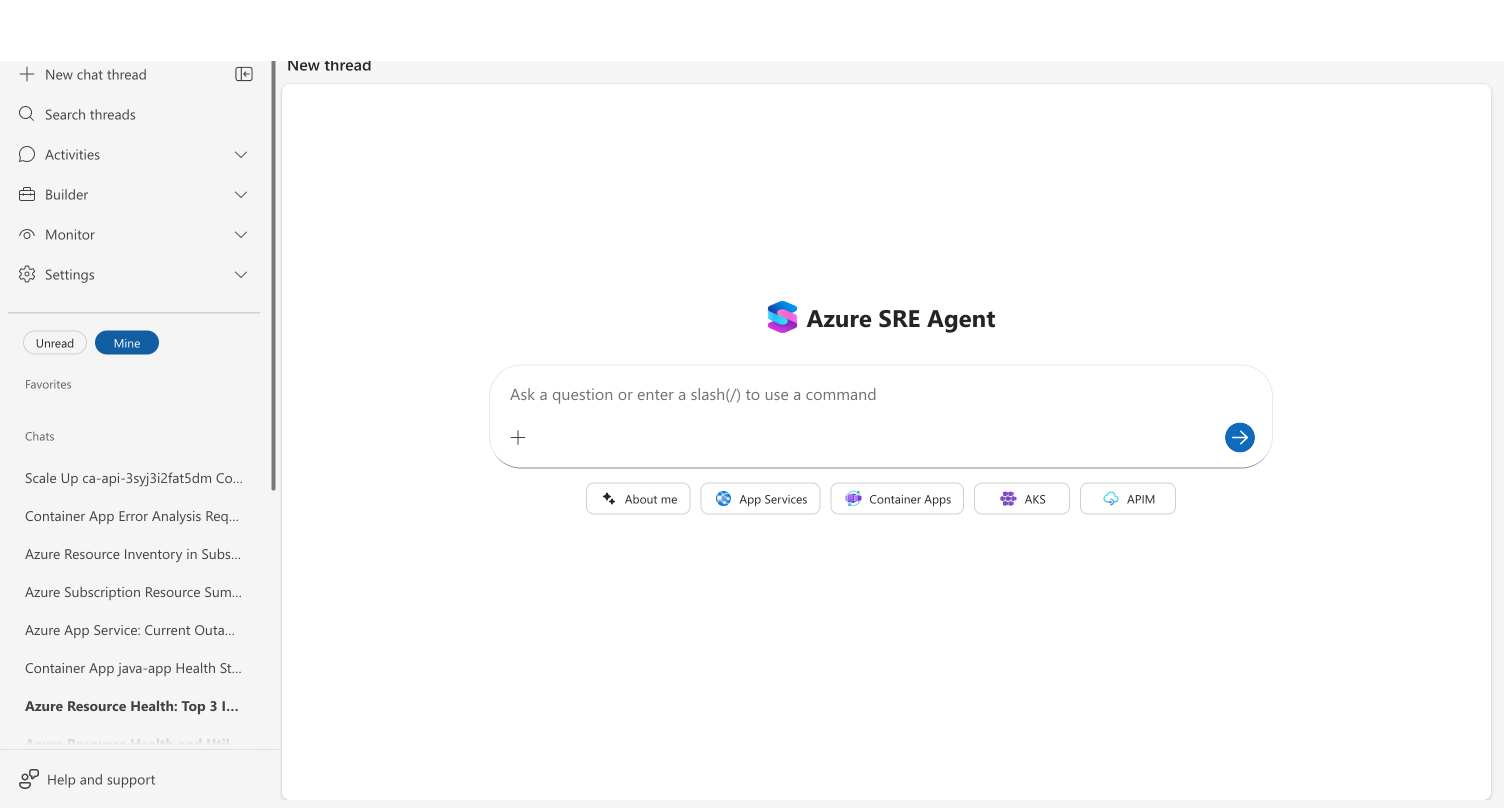Click the App Services globe icon
The height and width of the screenshot is (808, 1504).
click(724, 498)
